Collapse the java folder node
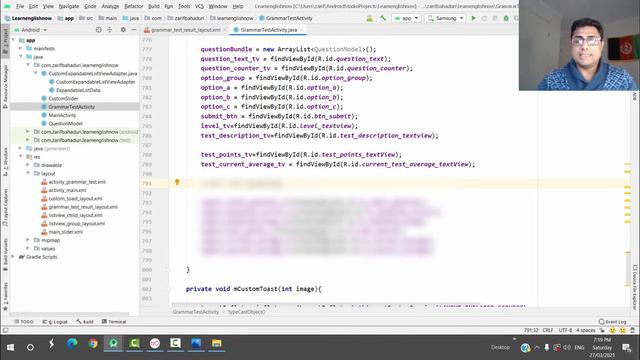 [21, 57]
